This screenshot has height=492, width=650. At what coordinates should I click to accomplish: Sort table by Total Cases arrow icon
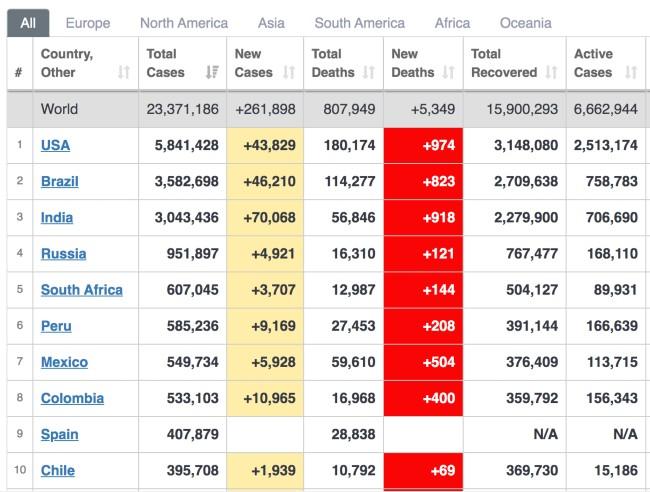tap(212, 72)
